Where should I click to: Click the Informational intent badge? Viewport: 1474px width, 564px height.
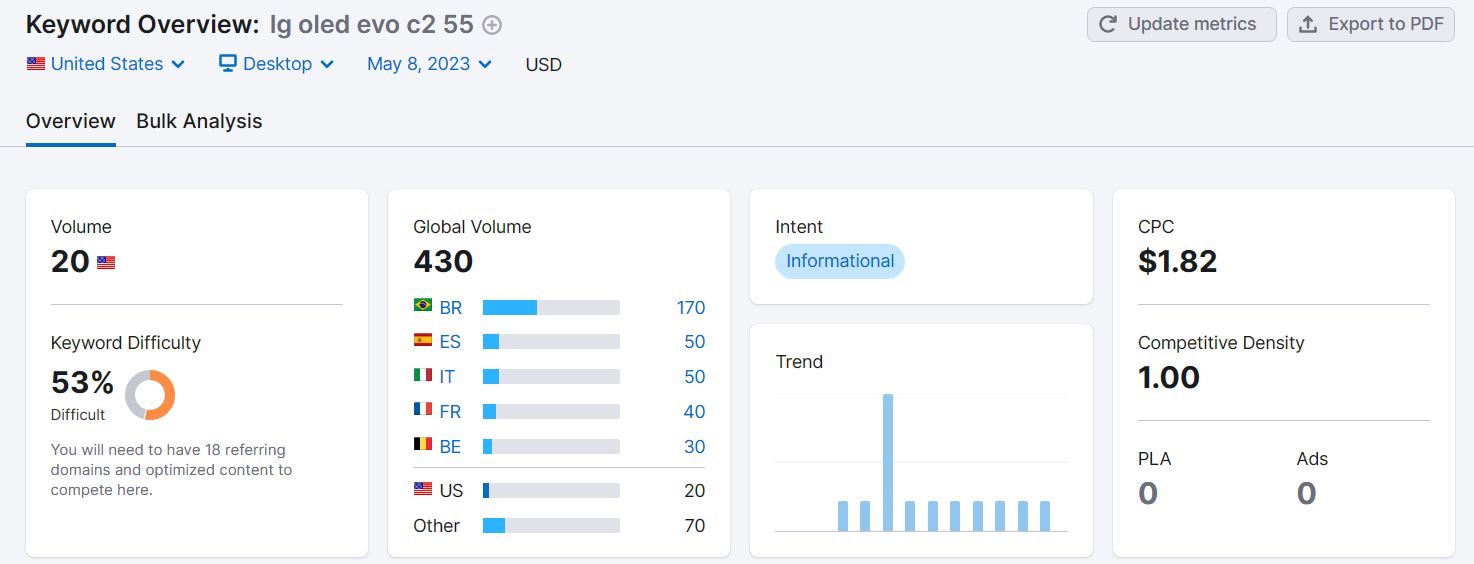840,261
